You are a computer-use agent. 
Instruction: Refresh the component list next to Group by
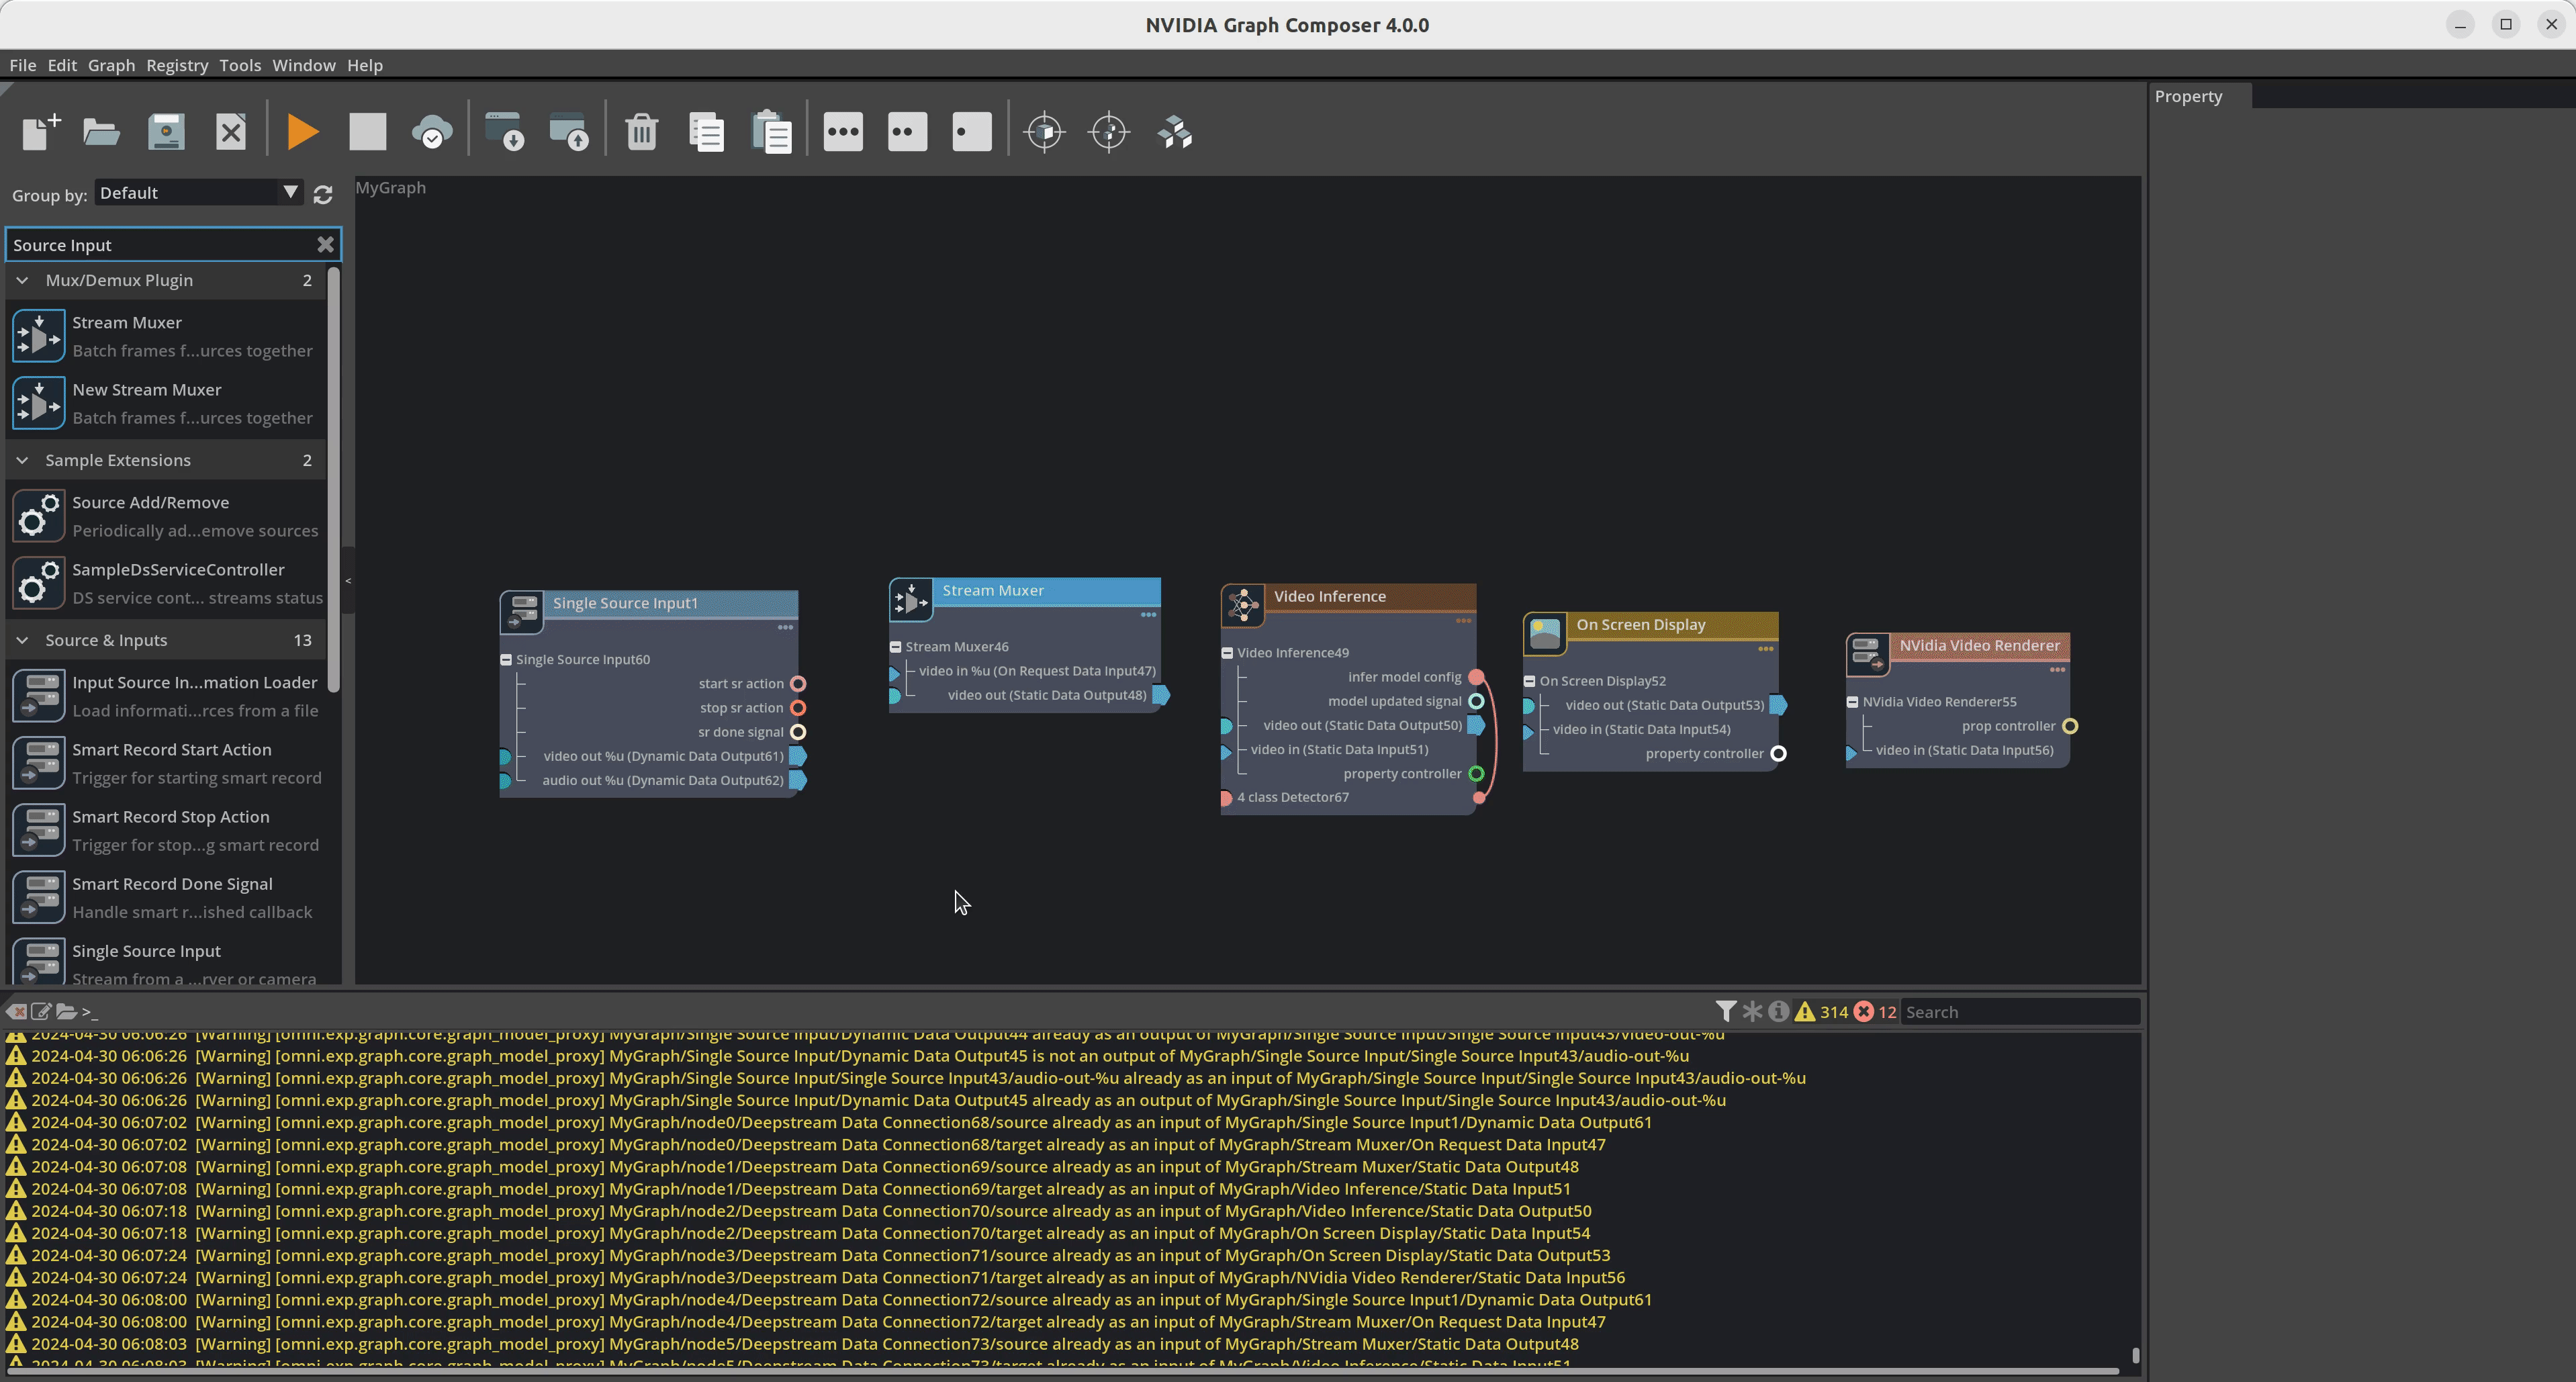(x=323, y=194)
